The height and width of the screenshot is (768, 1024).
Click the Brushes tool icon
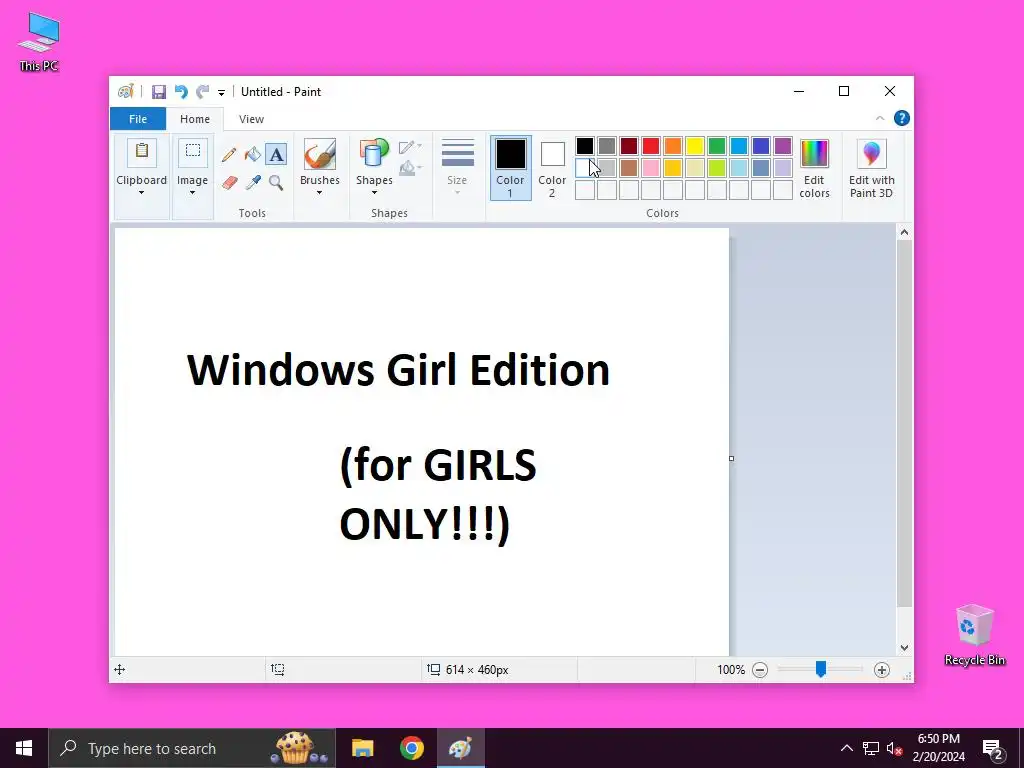[x=320, y=154]
